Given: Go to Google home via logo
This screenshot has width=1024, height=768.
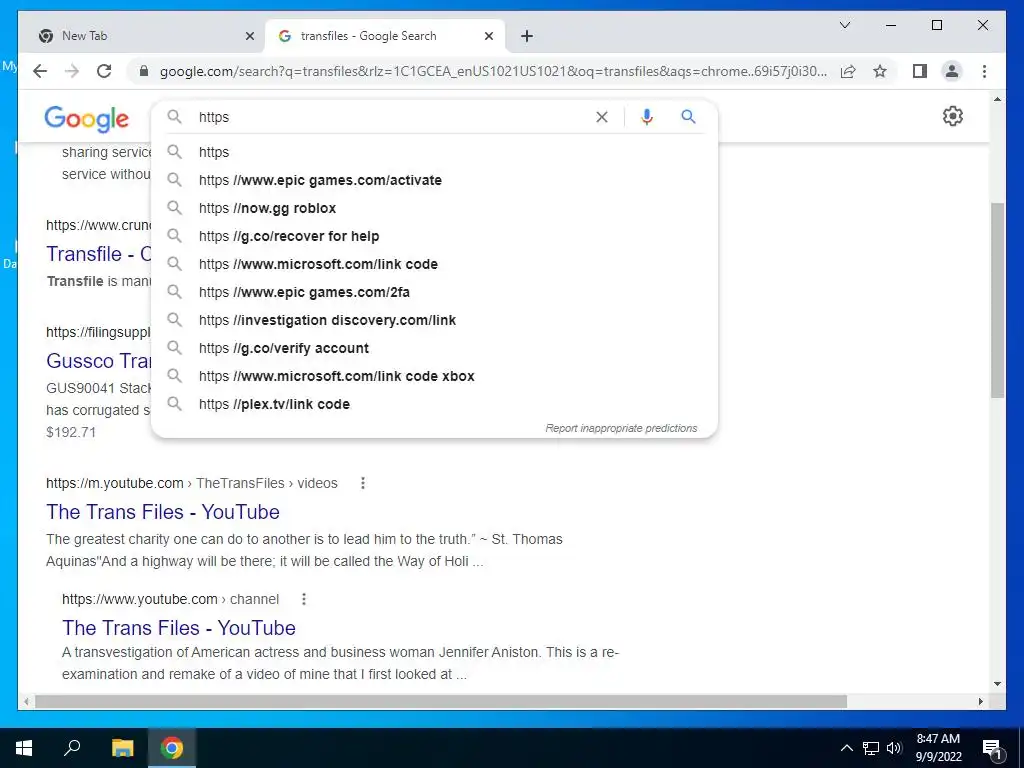Looking at the screenshot, I should 86,118.
